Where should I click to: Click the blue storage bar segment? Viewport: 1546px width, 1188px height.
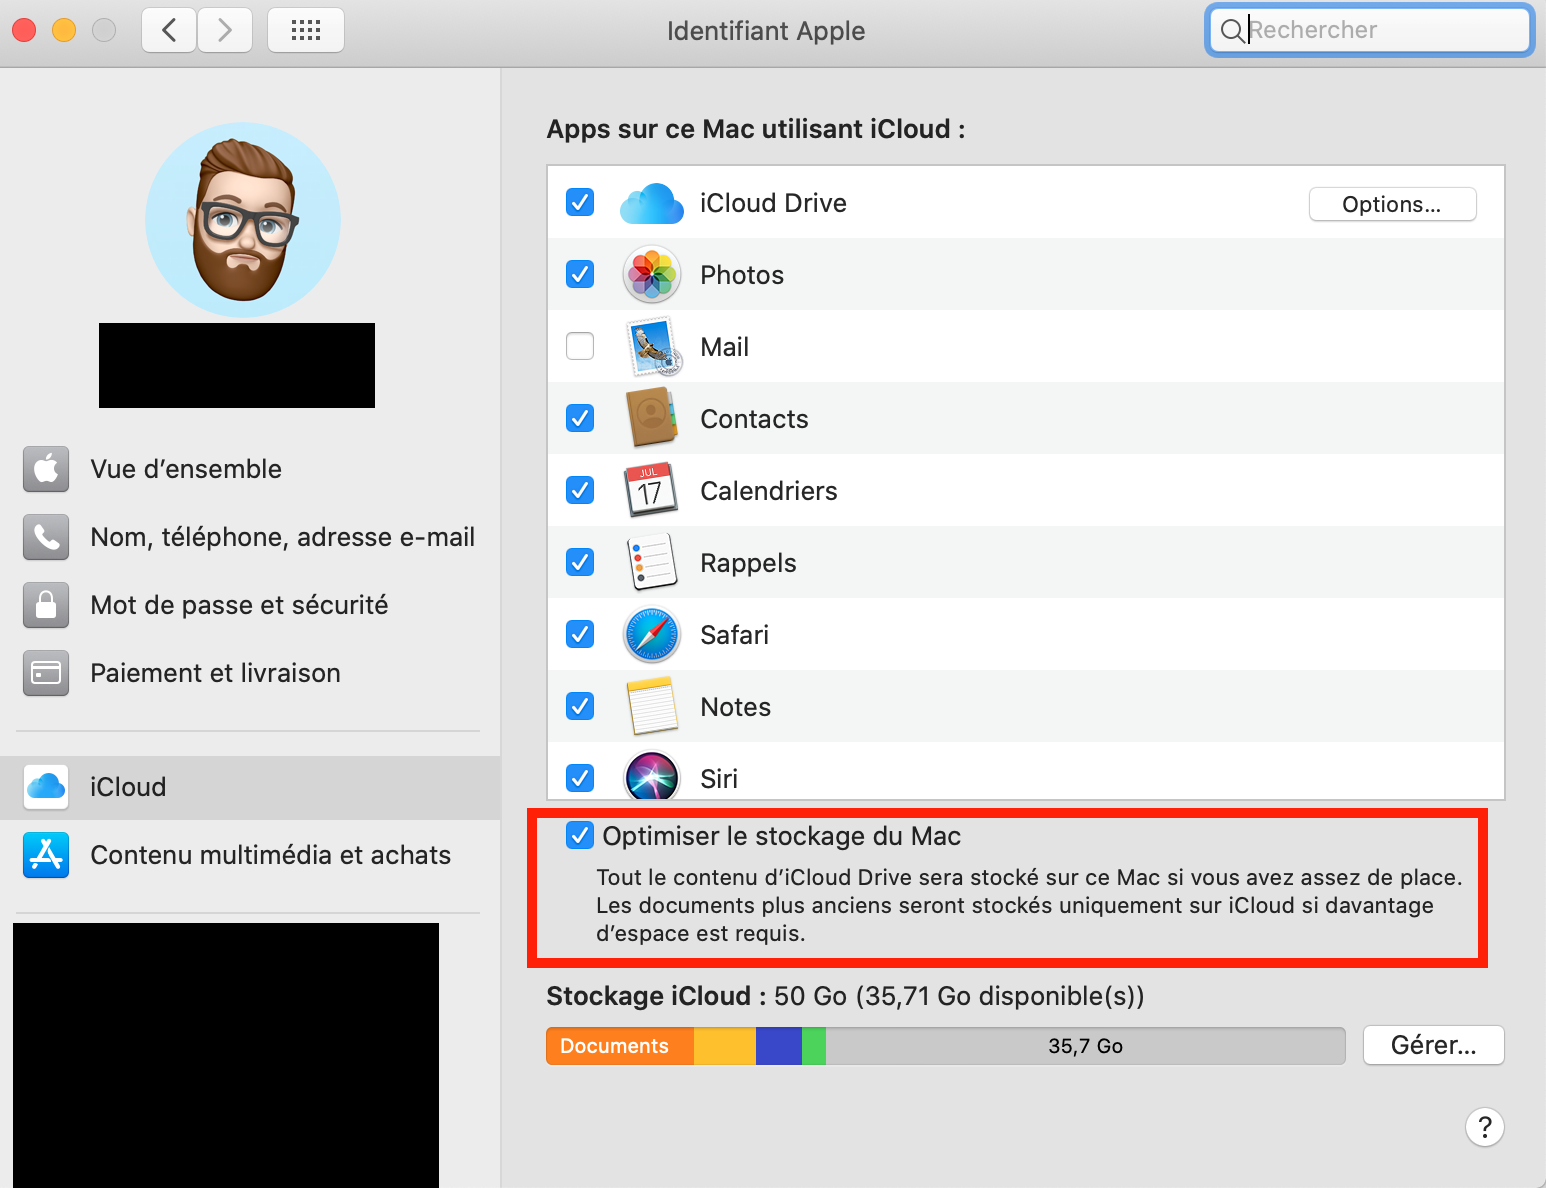coord(779,1046)
